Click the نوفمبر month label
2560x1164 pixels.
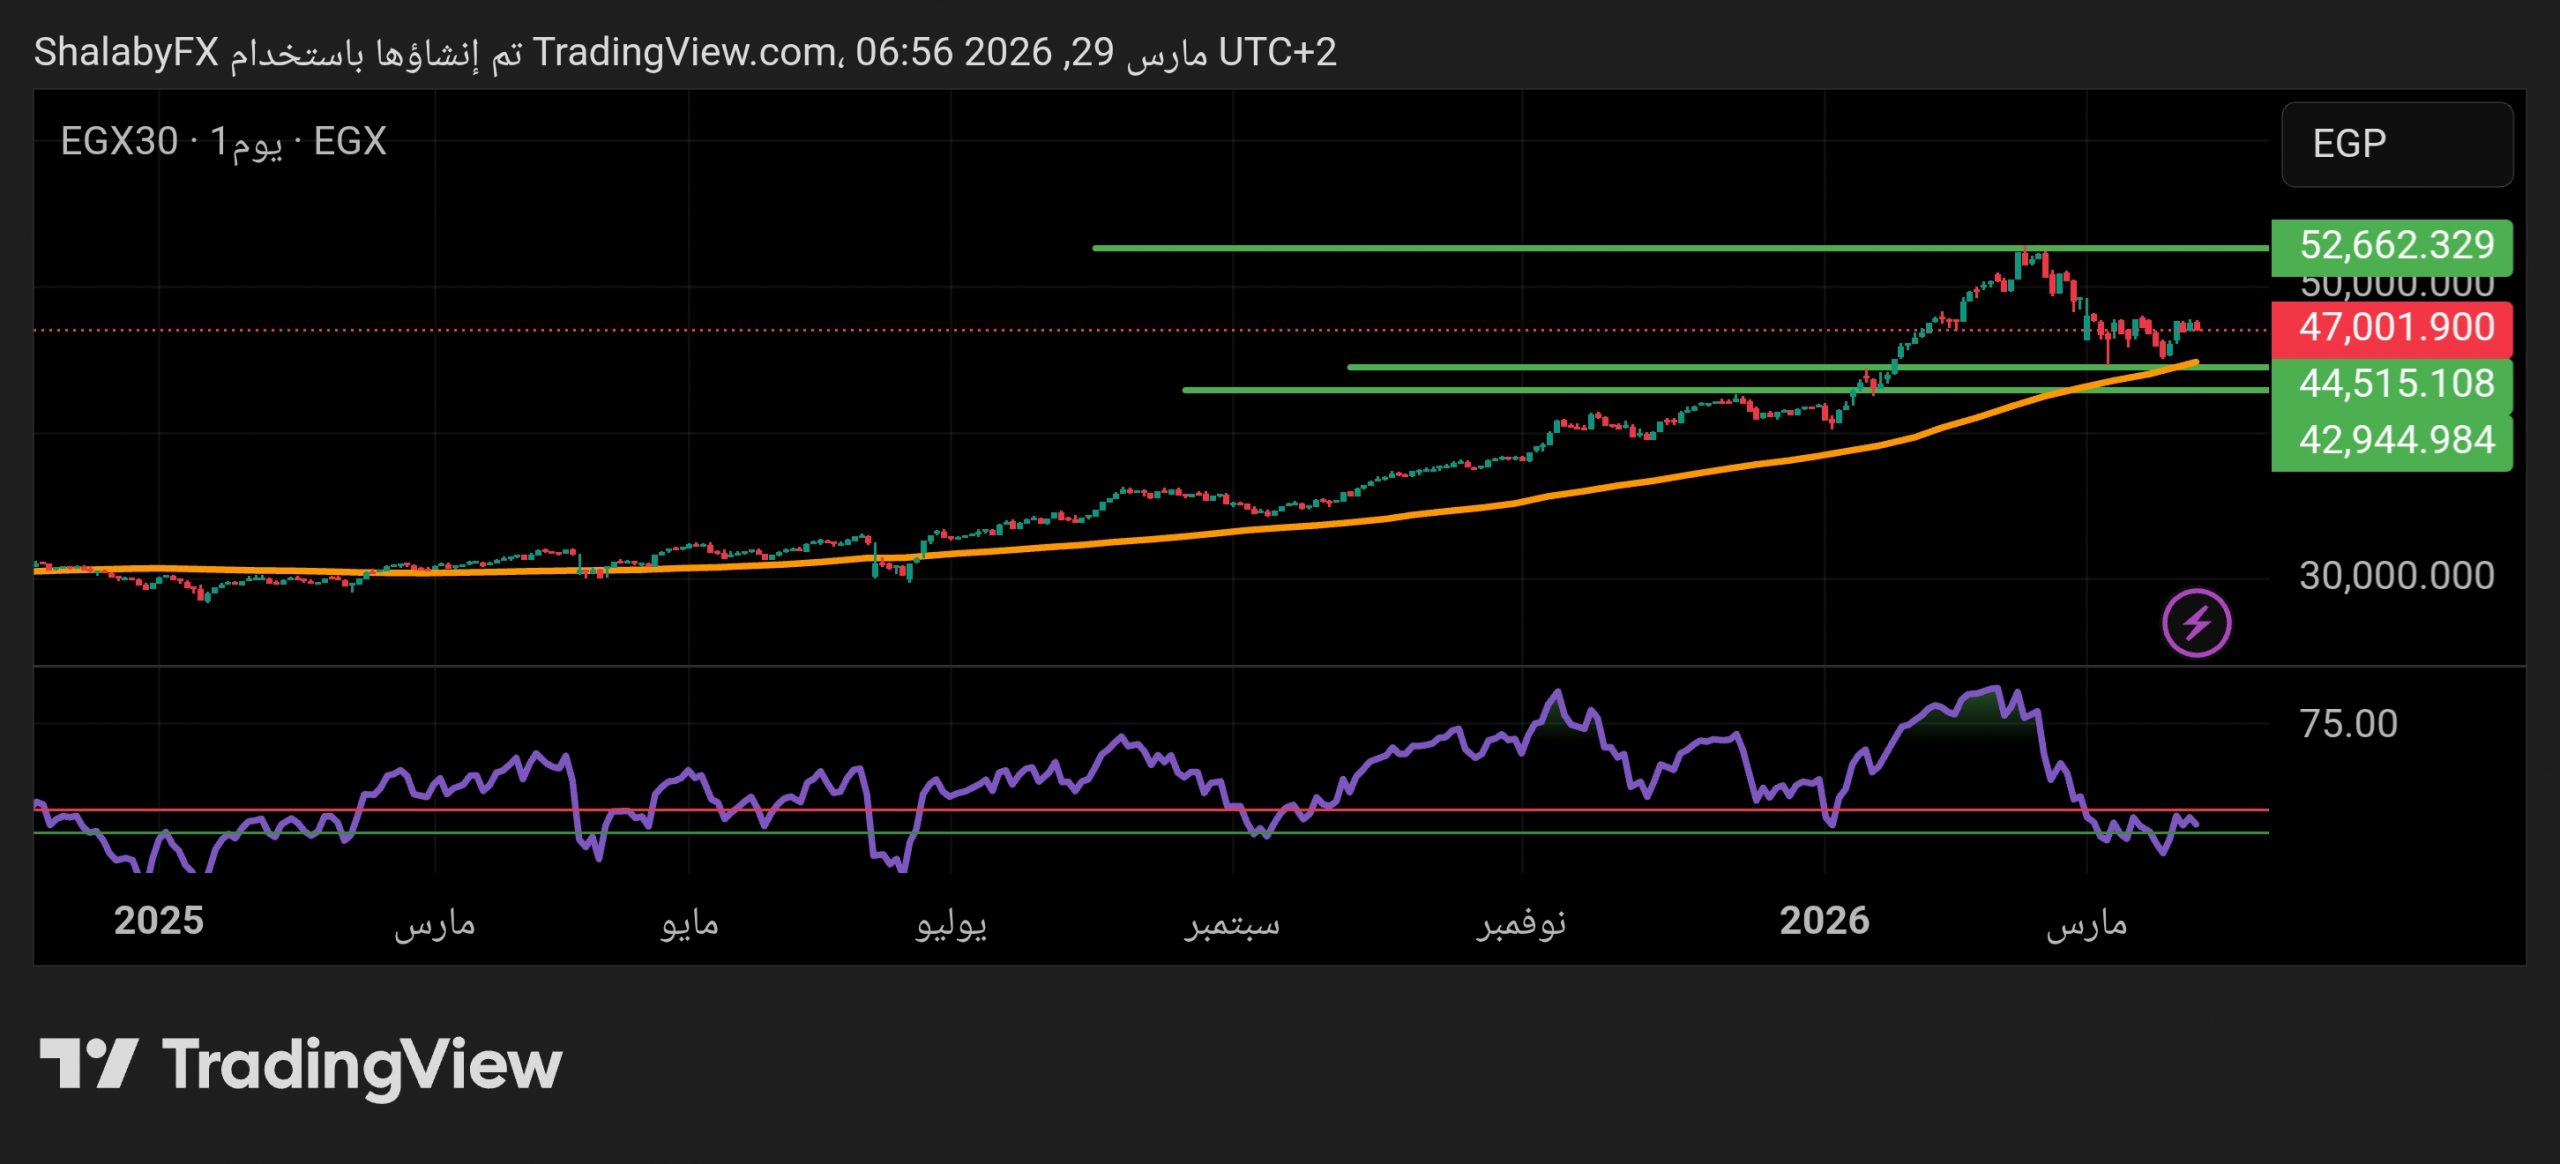click(1521, 923)
